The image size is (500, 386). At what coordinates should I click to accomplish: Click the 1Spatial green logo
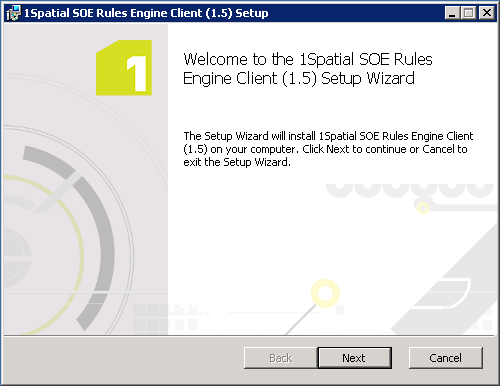tap(124, 68)
